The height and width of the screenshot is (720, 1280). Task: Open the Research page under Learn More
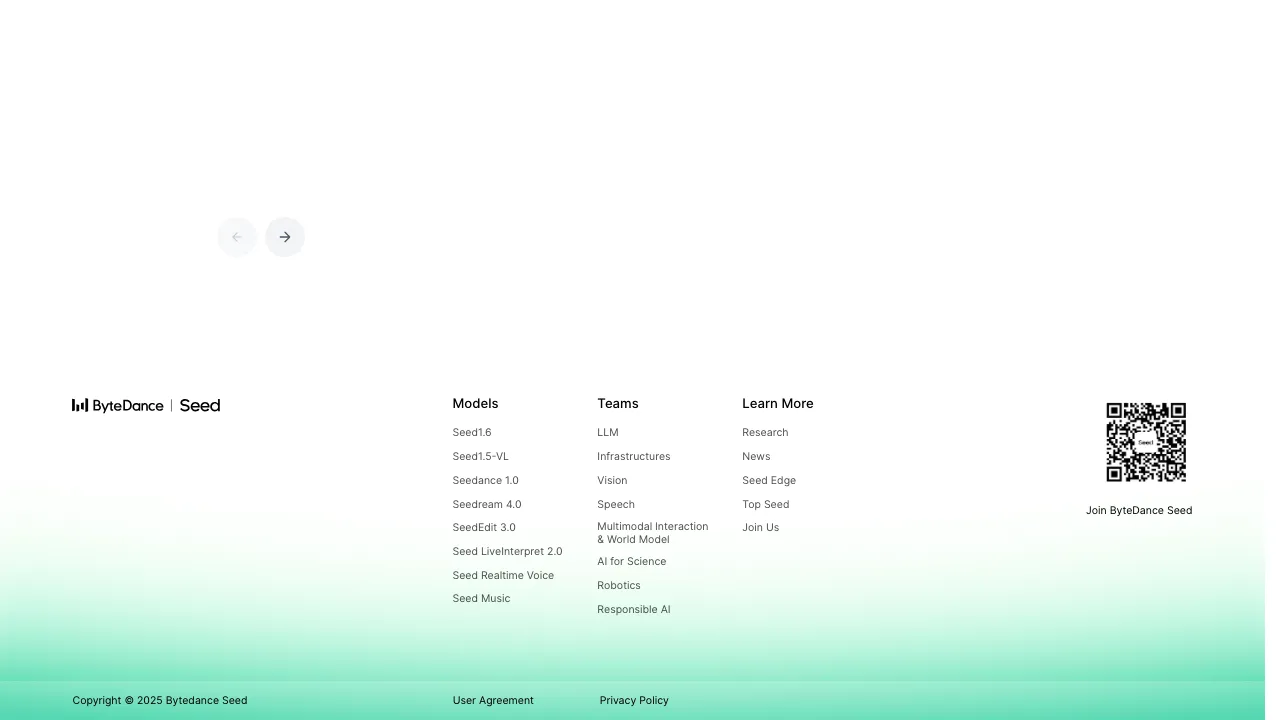(x=765, y=432)
